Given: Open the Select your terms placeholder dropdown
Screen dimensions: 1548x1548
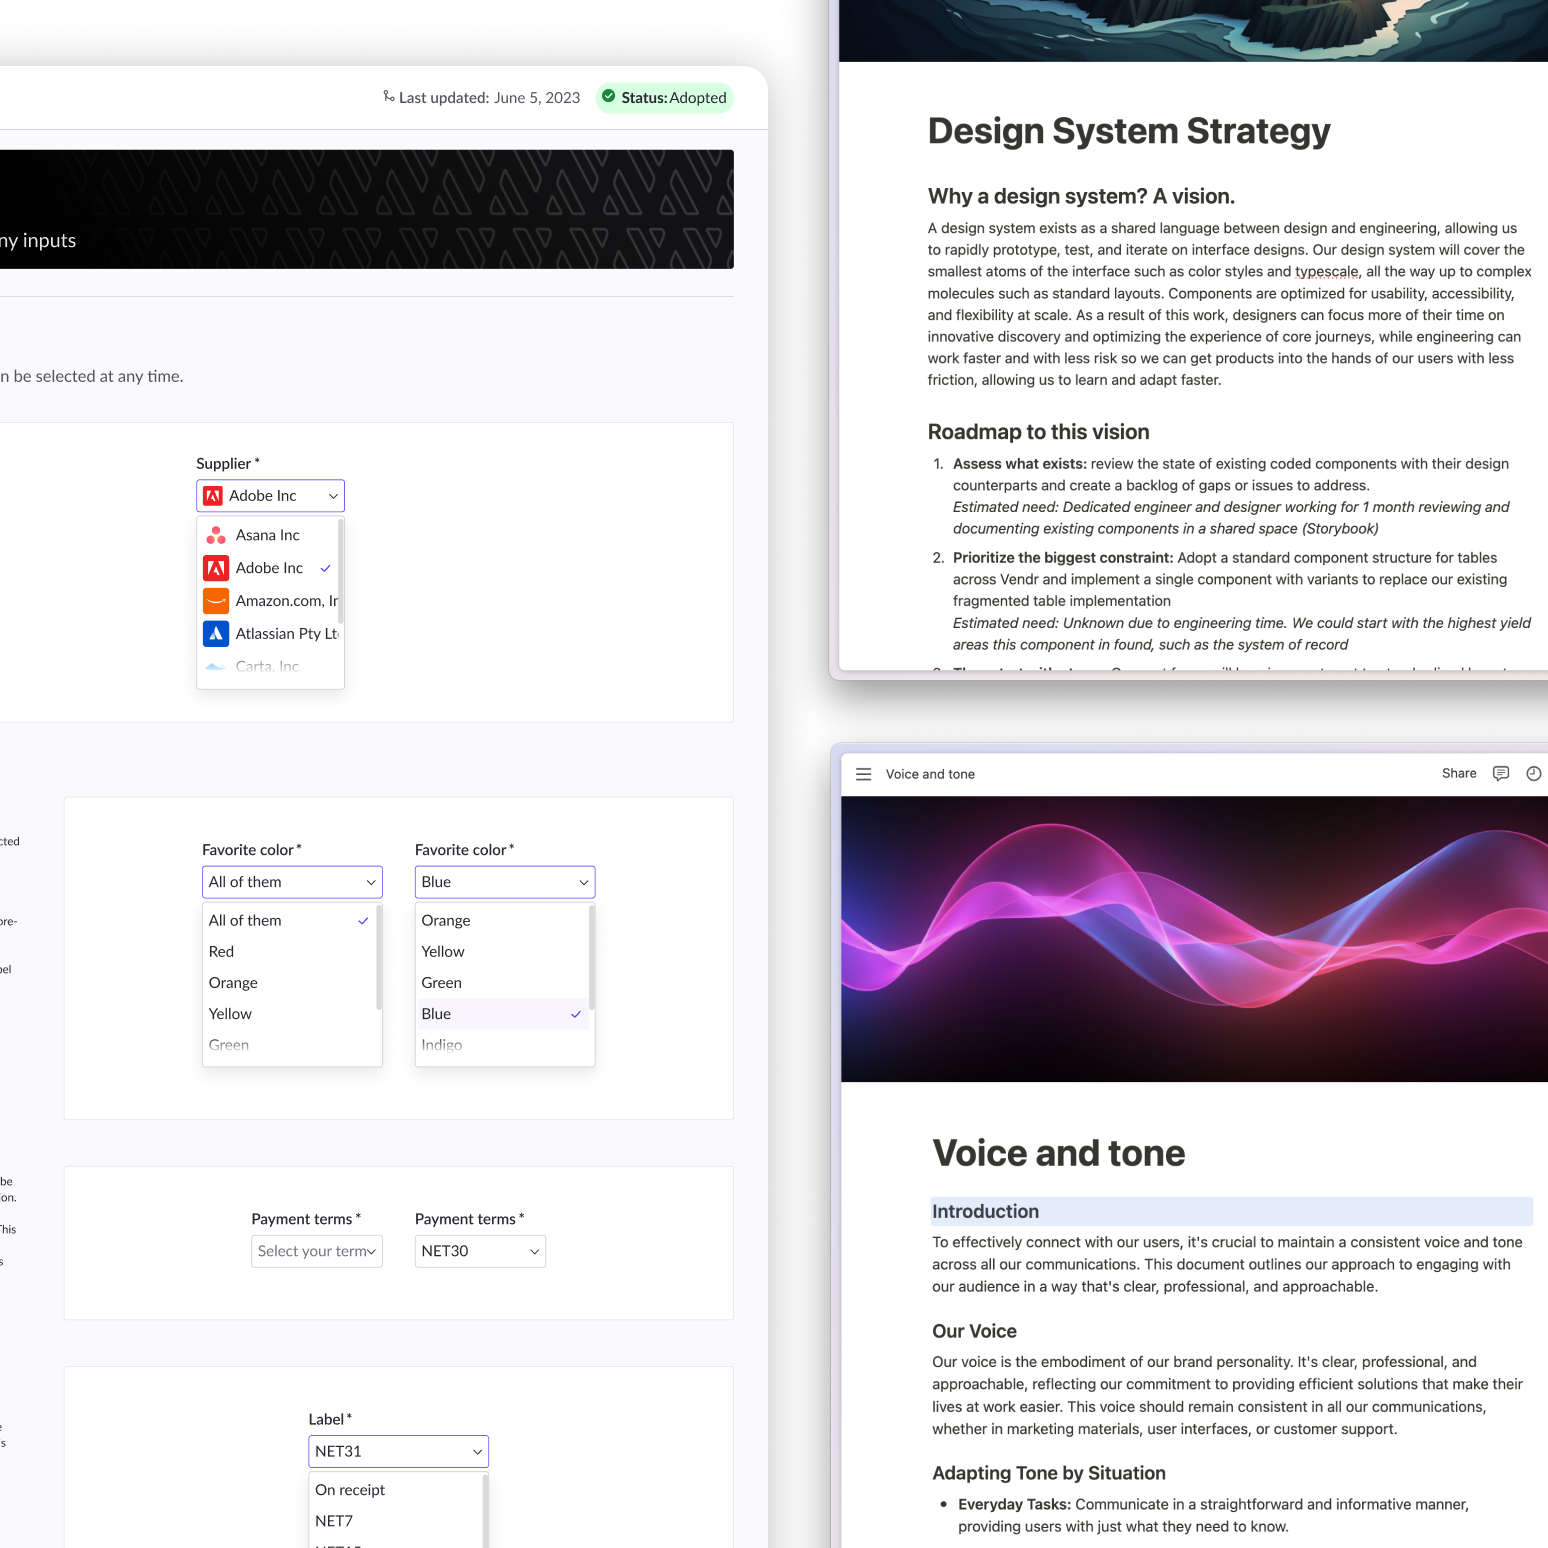Looking at the screenshot, I should tap(316, 1251).
